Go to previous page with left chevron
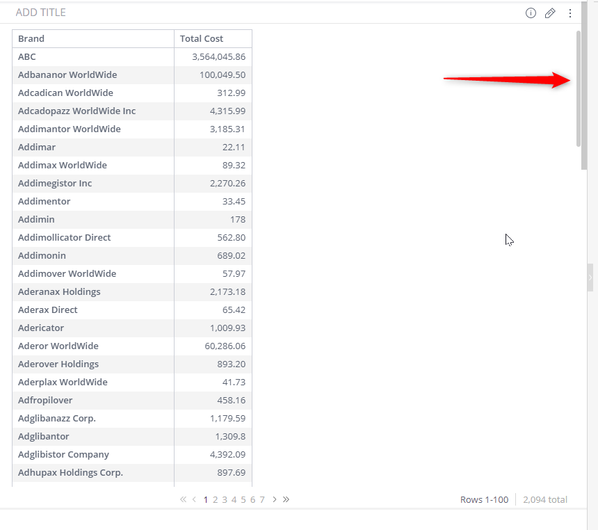Image resolution: width=598 pixels, height=530 pixels. click(194, 499)
